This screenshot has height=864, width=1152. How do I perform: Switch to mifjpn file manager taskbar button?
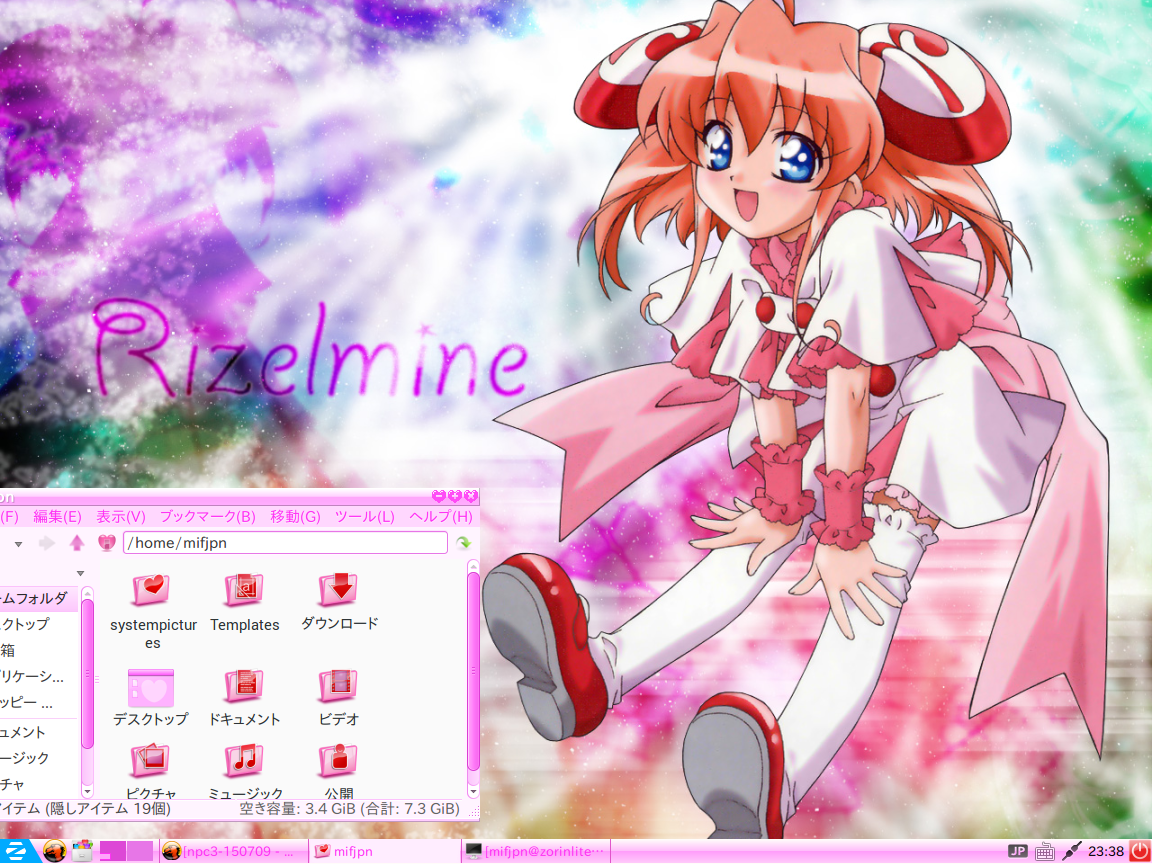(x=386, y=852)
